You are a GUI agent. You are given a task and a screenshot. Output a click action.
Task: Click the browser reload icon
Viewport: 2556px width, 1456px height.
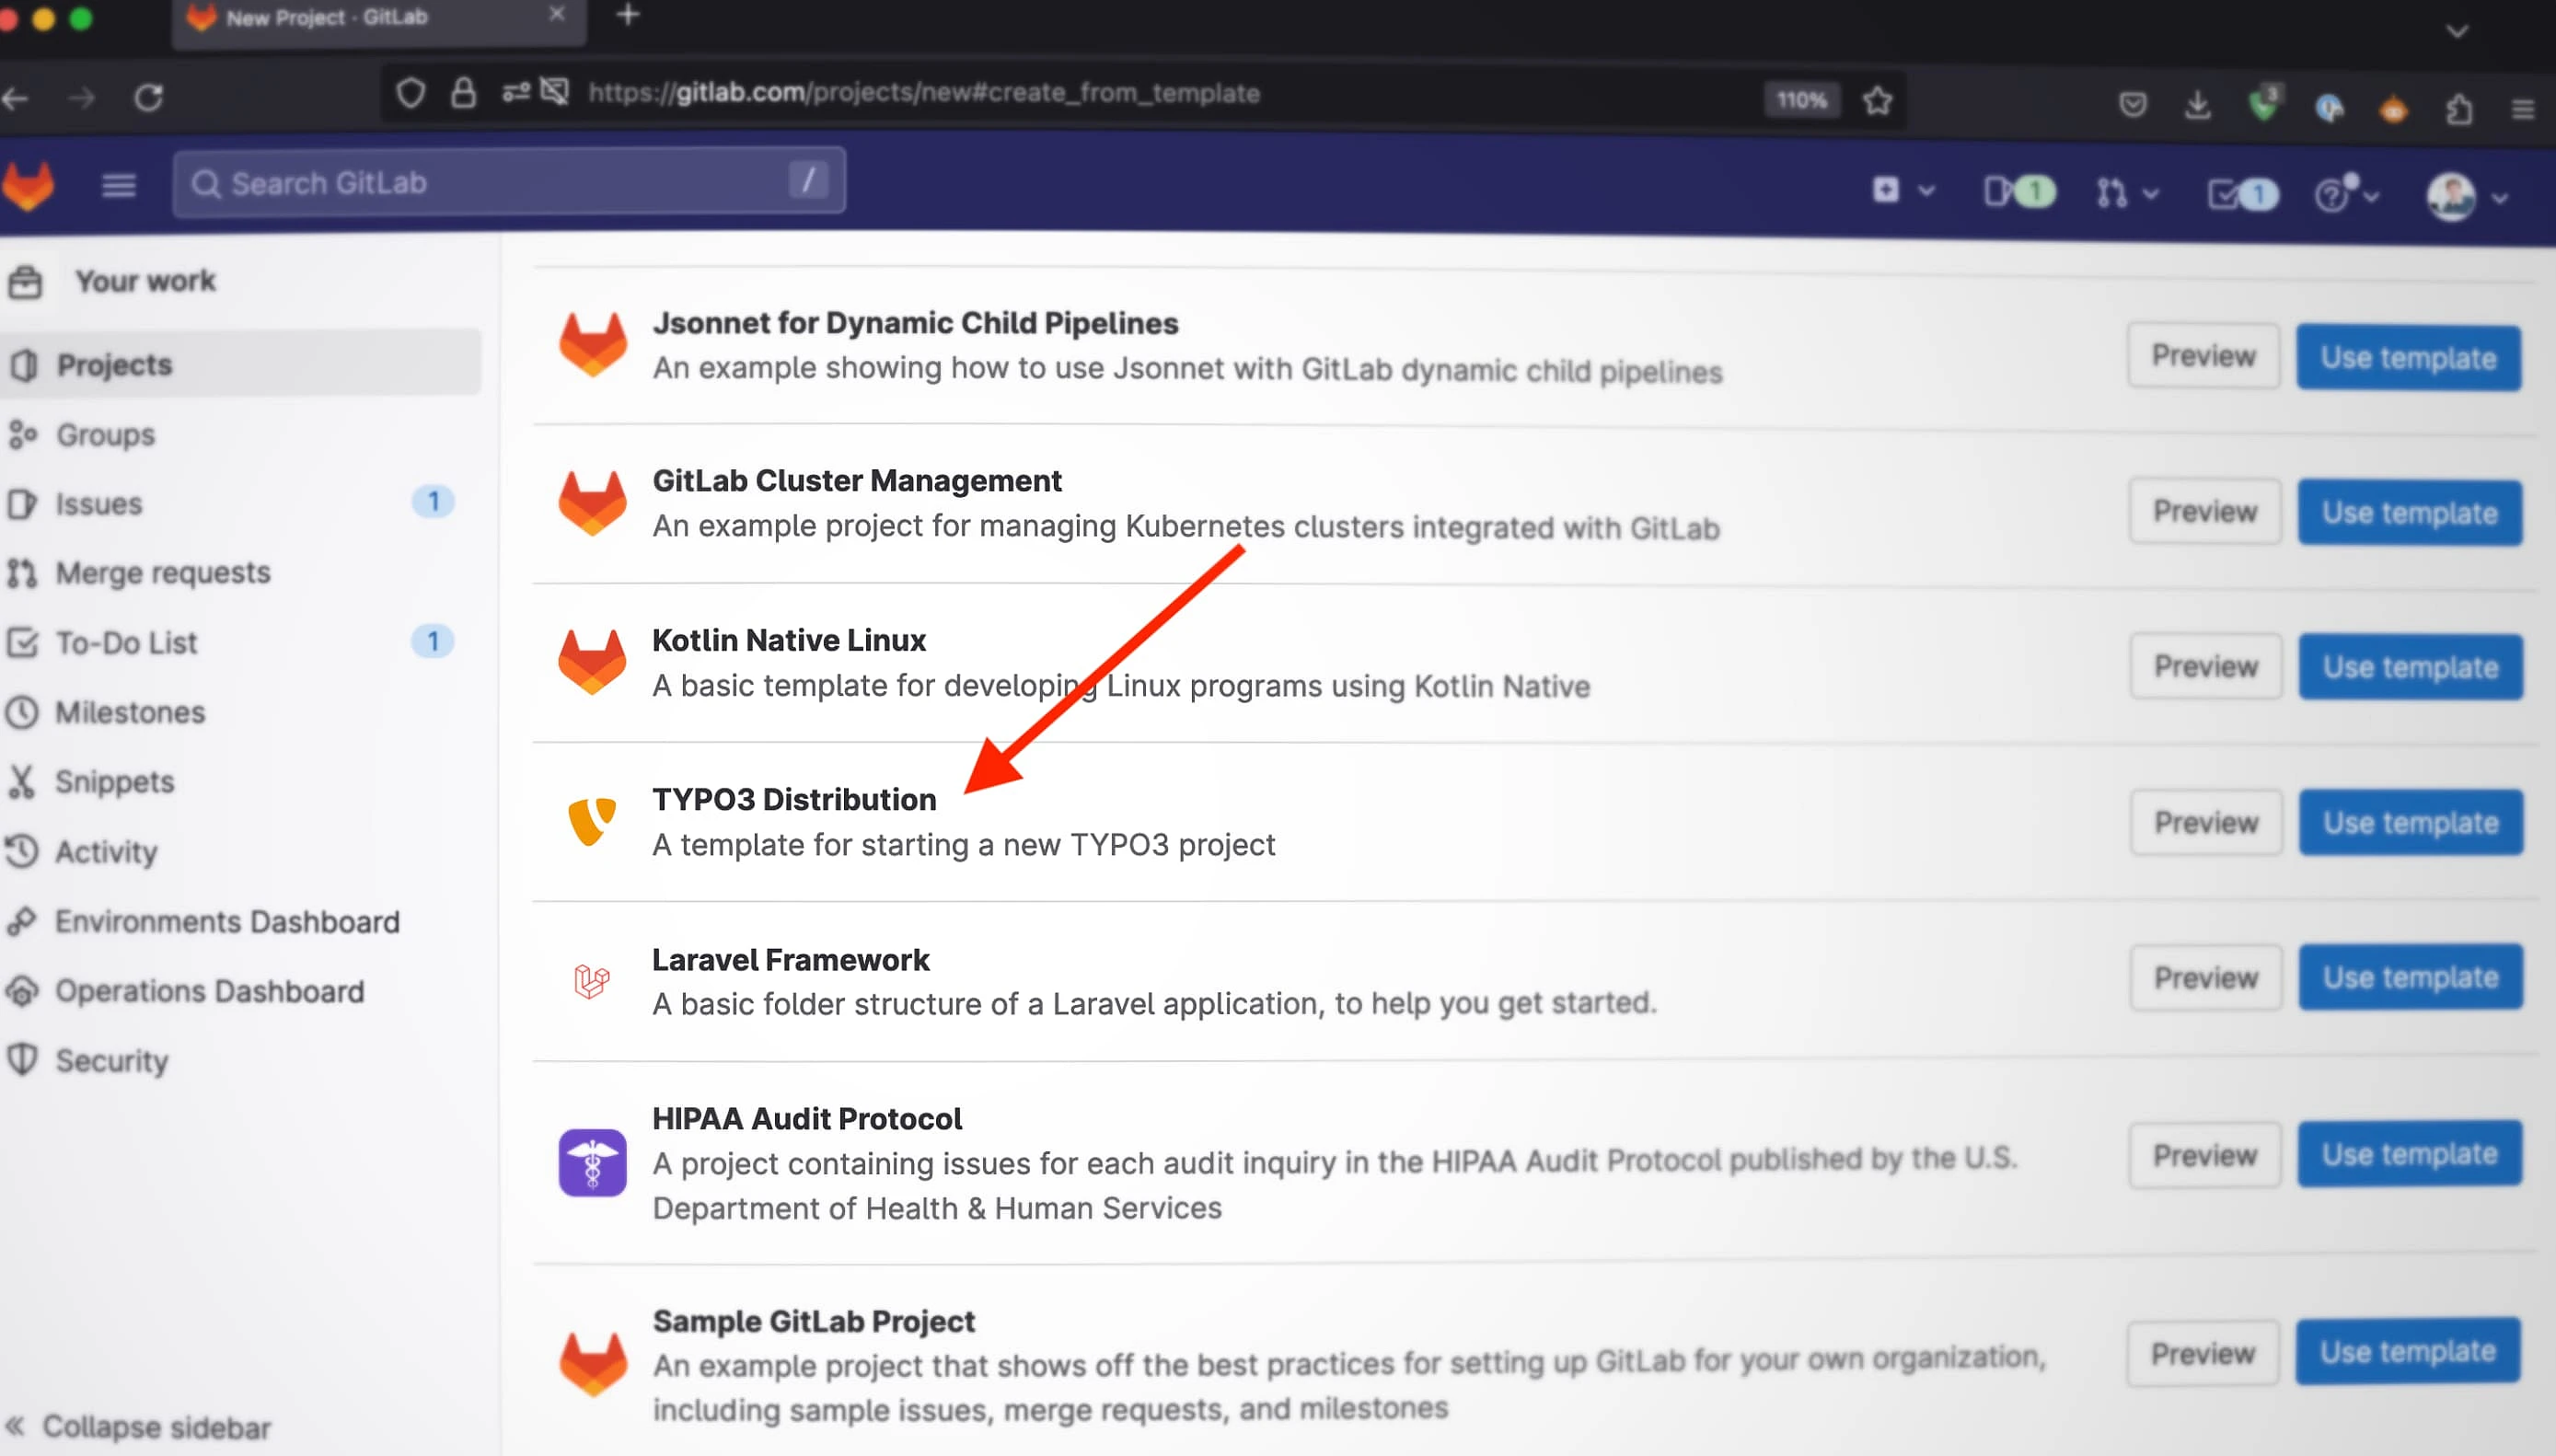[x=149, y=98]
